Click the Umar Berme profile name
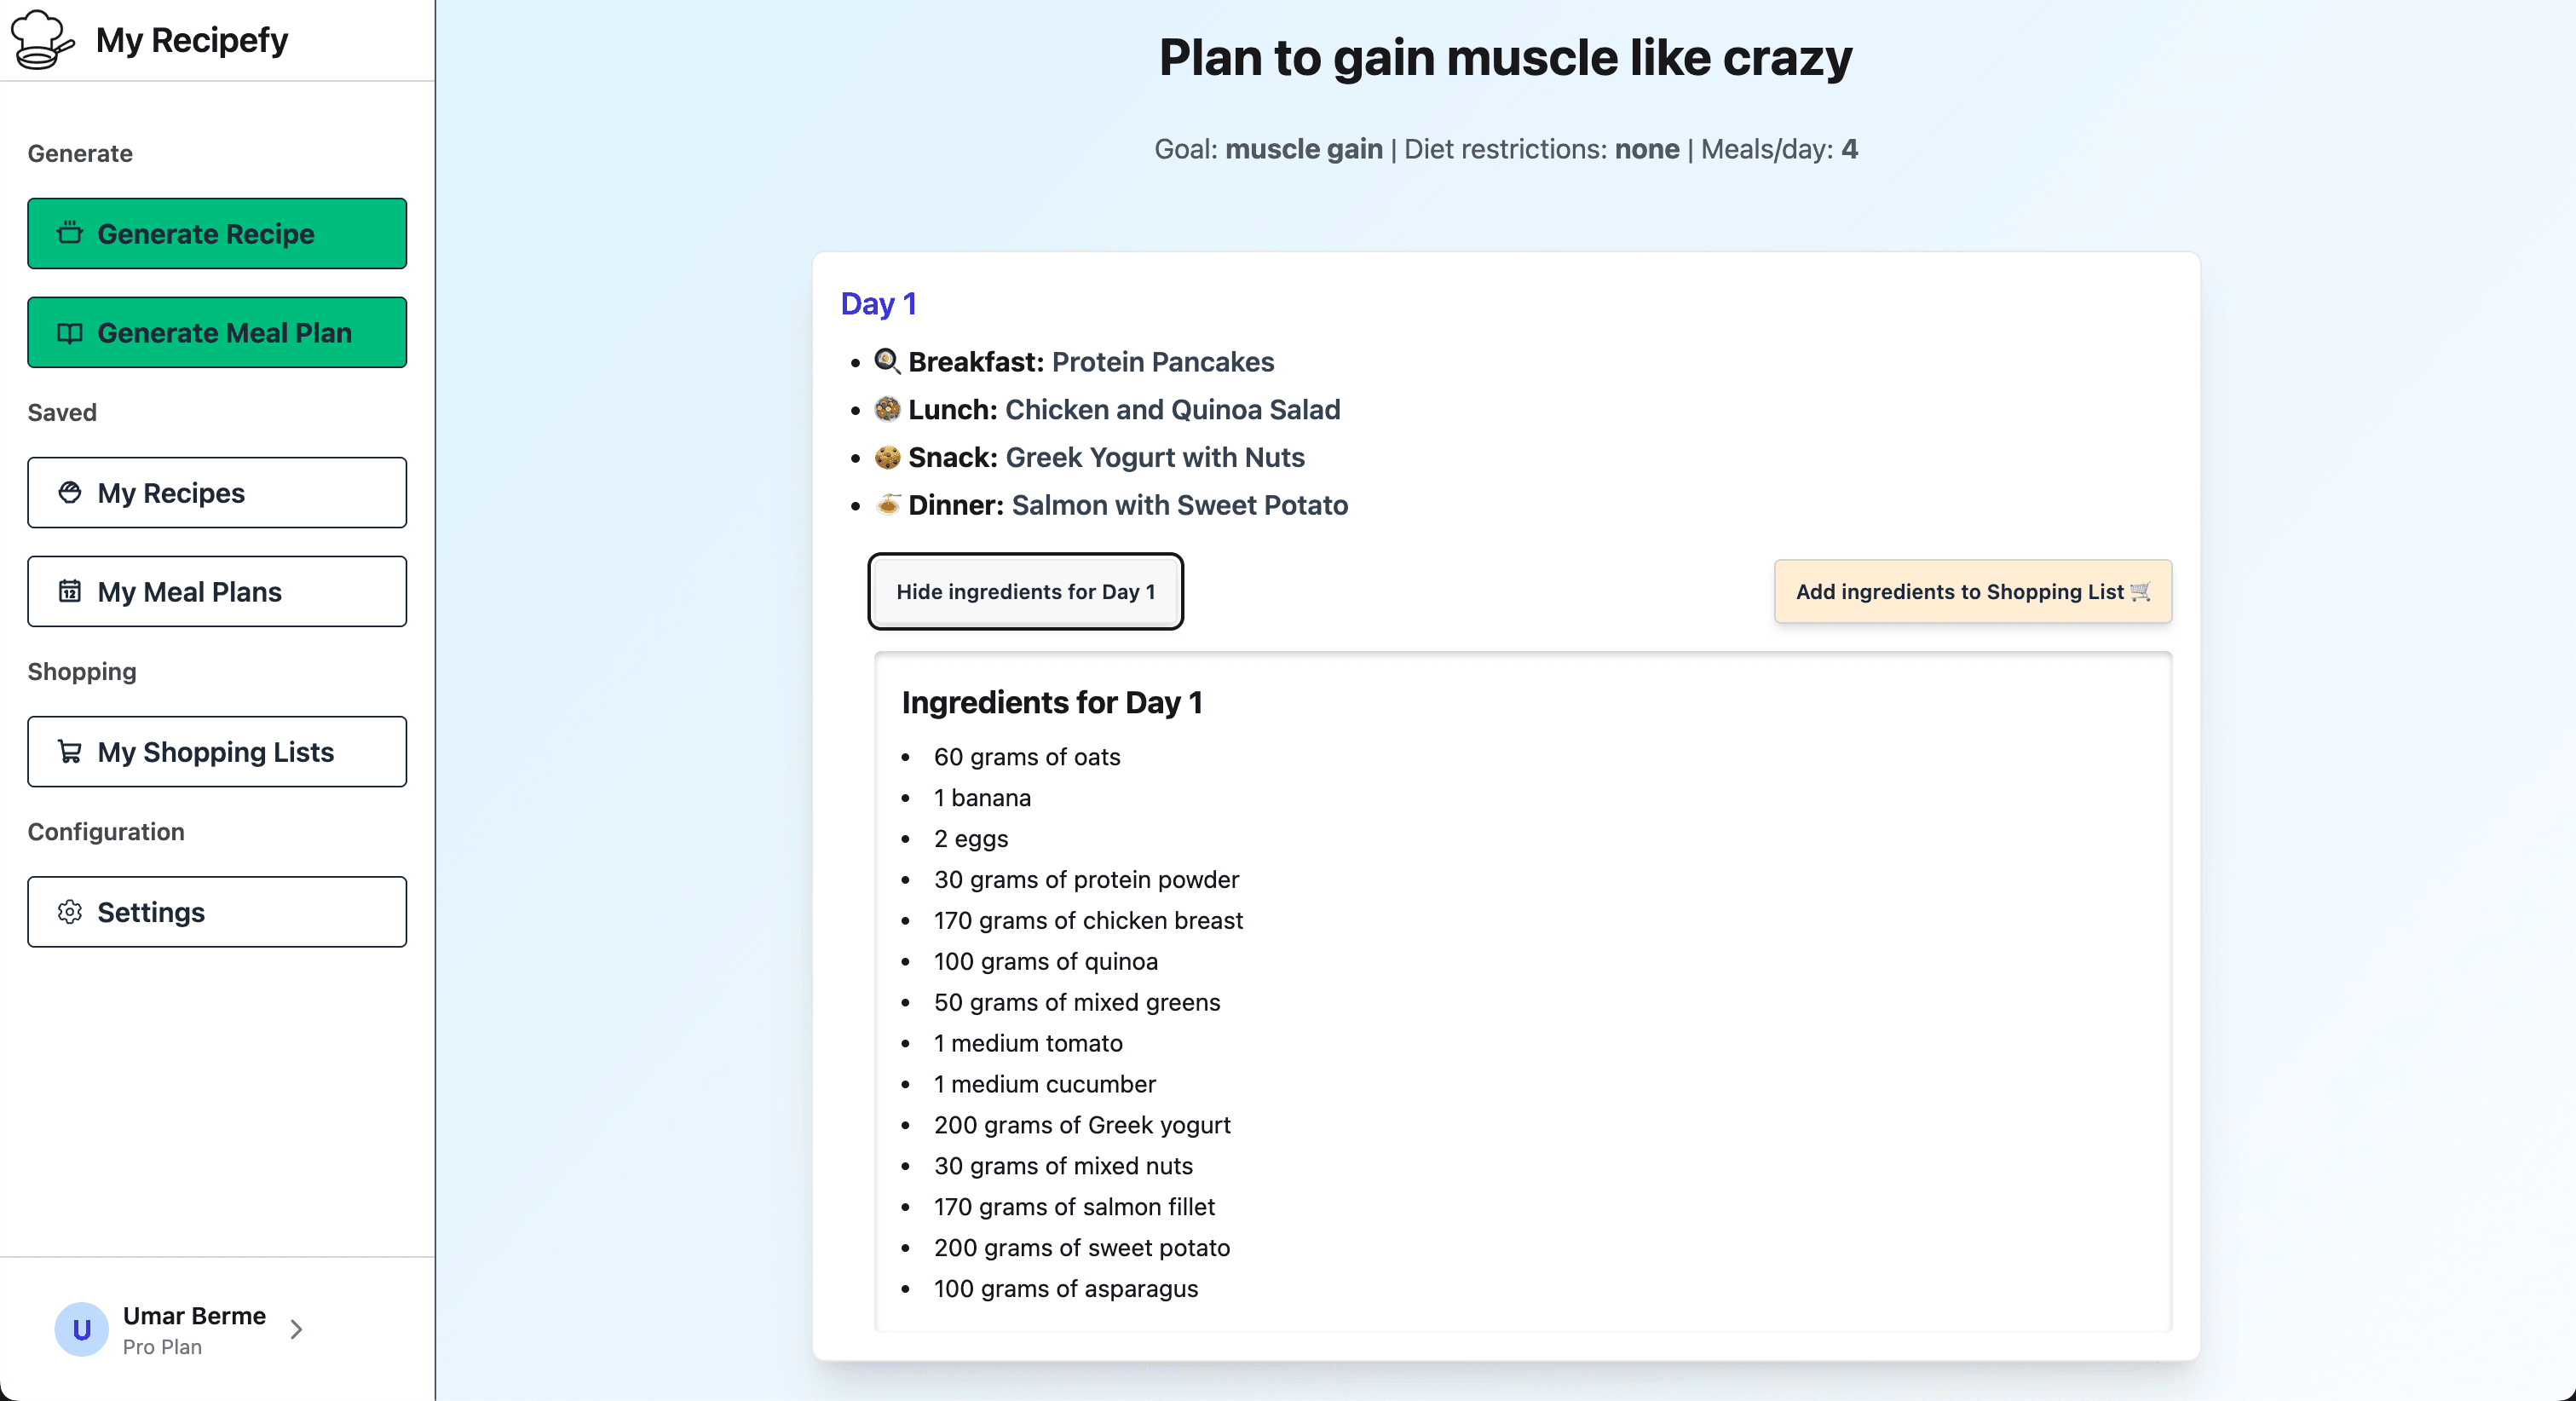 pos(194,1315)
